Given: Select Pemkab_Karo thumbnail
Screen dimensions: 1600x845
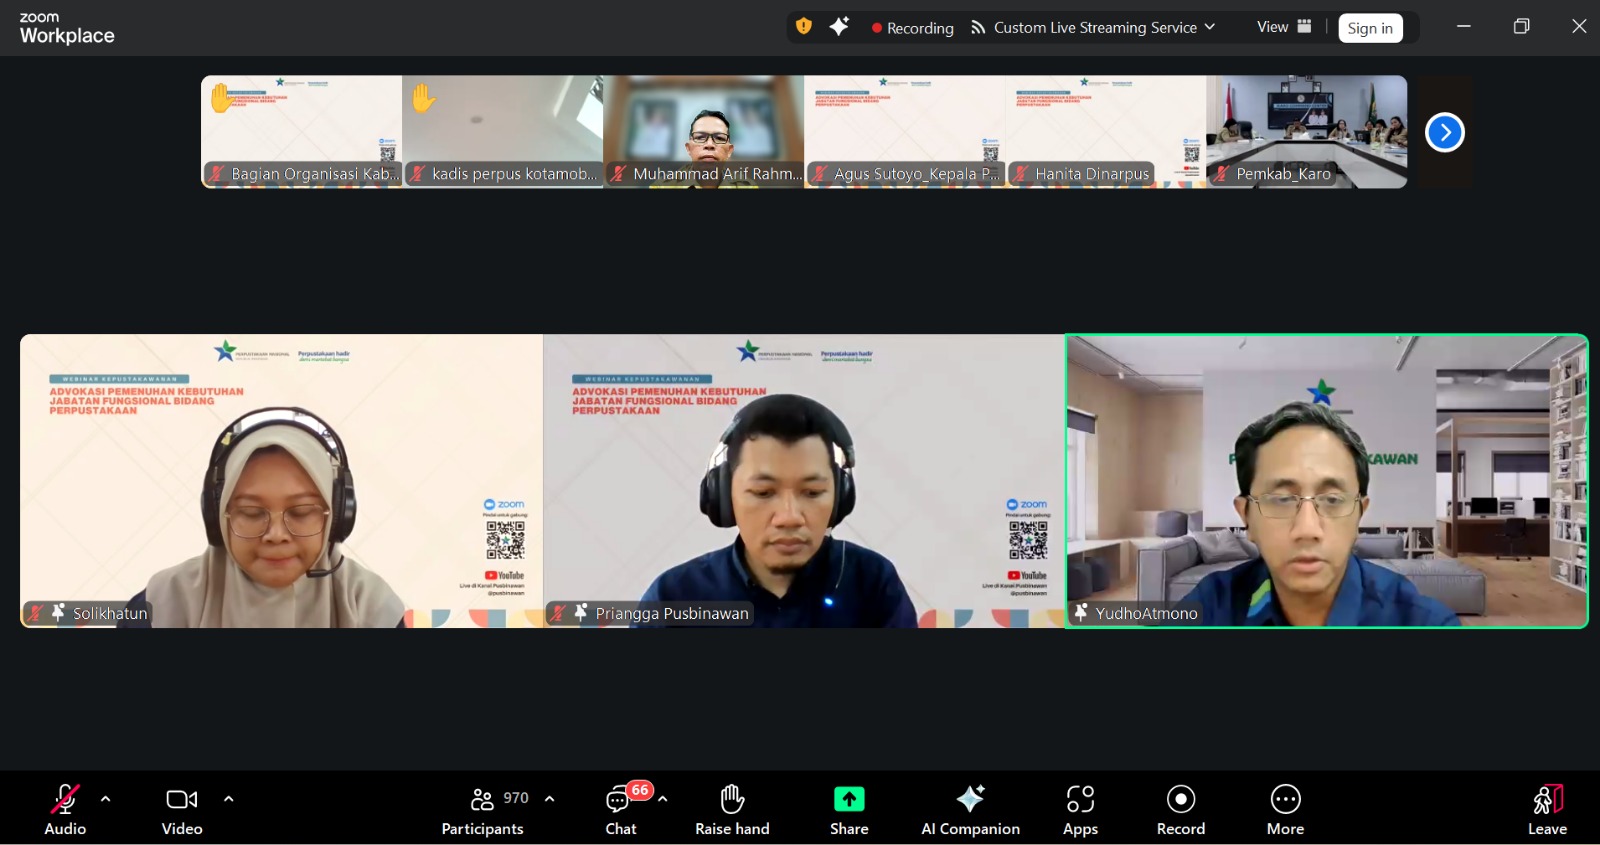Looking at the screenshot, I should pyautogui.click(x=1307, y=132).
